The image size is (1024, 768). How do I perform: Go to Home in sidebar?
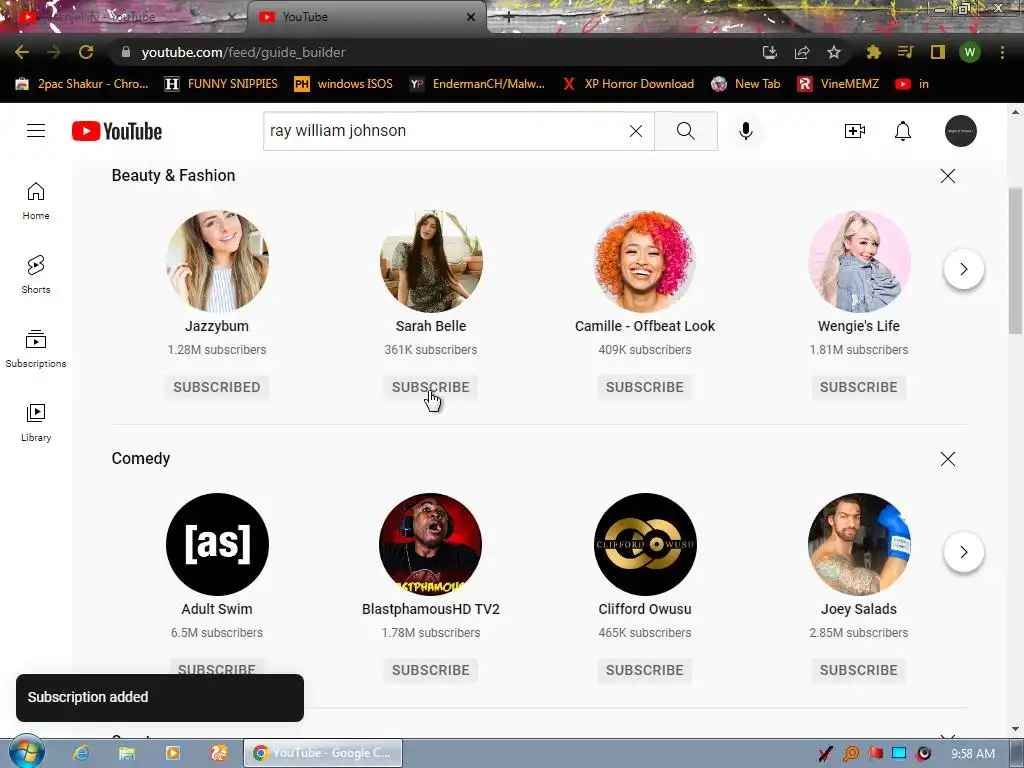pyautogui.click(x=36, y=200)
